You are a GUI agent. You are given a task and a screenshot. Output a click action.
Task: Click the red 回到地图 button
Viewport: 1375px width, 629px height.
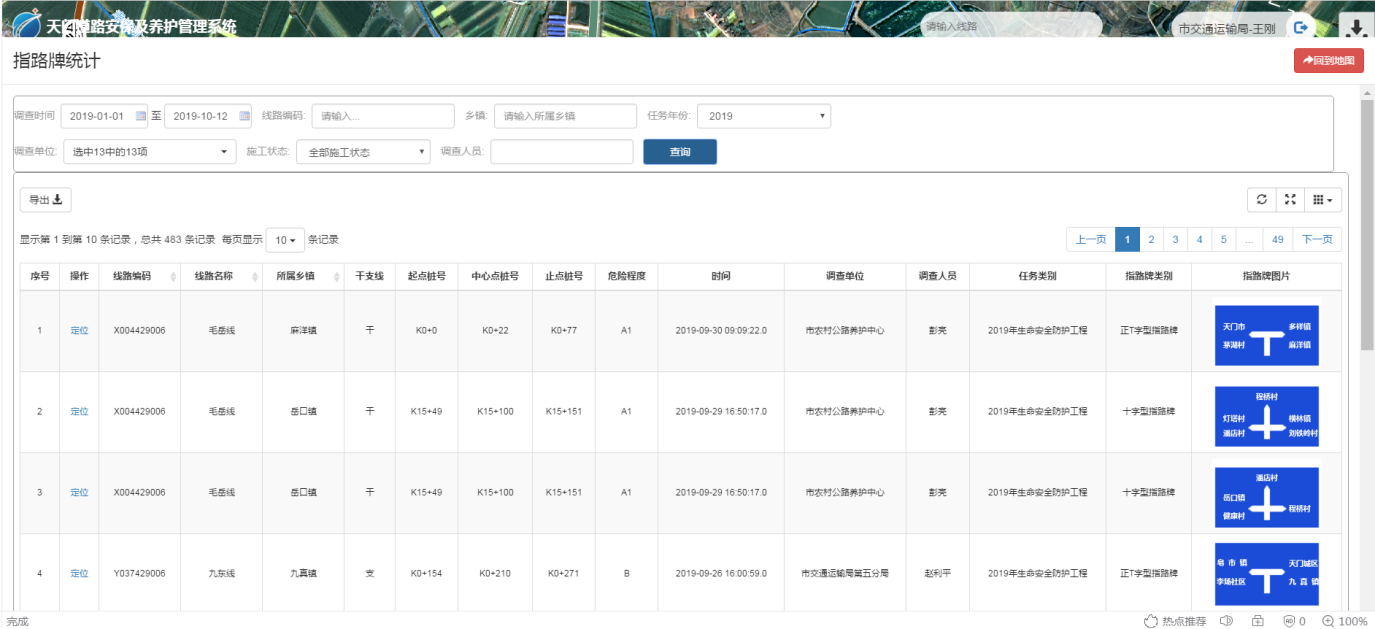(1328, 61)
